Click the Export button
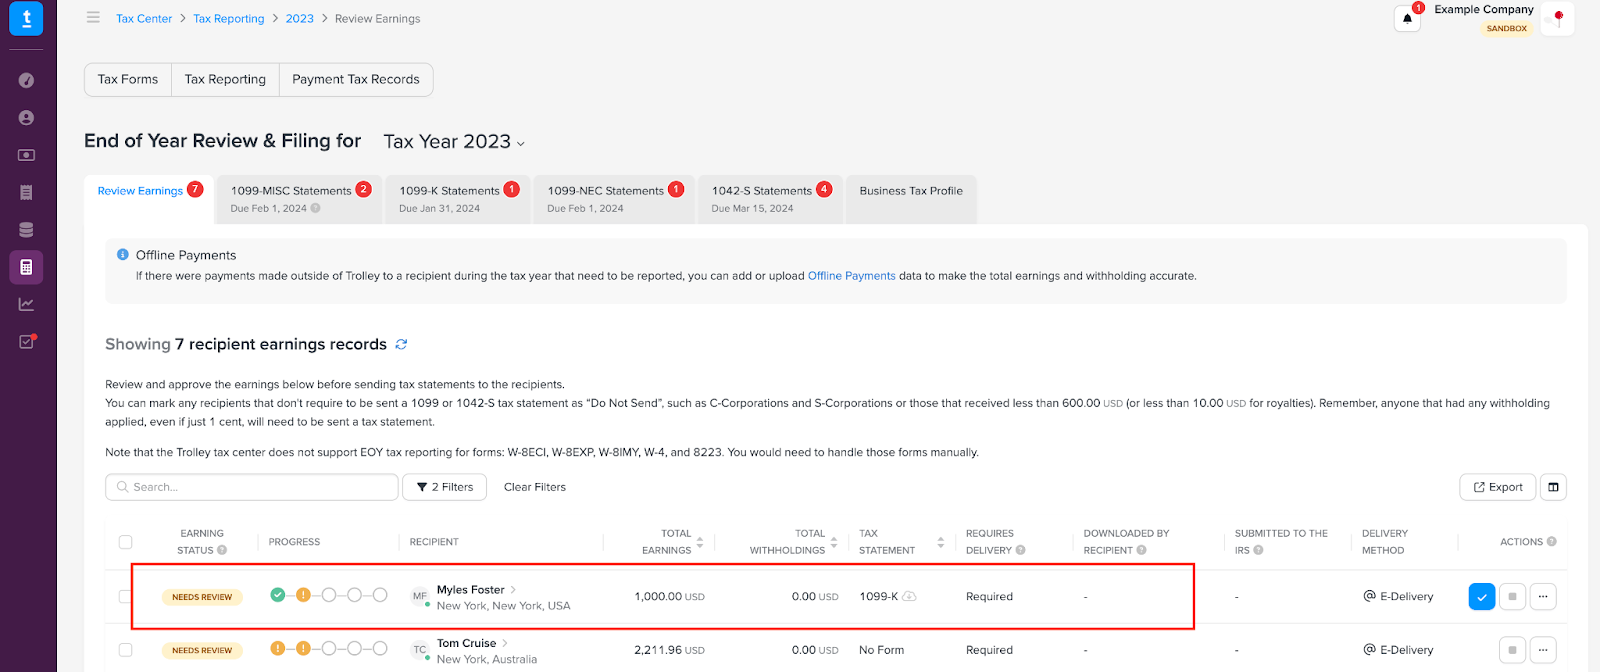 point(1498,487)
